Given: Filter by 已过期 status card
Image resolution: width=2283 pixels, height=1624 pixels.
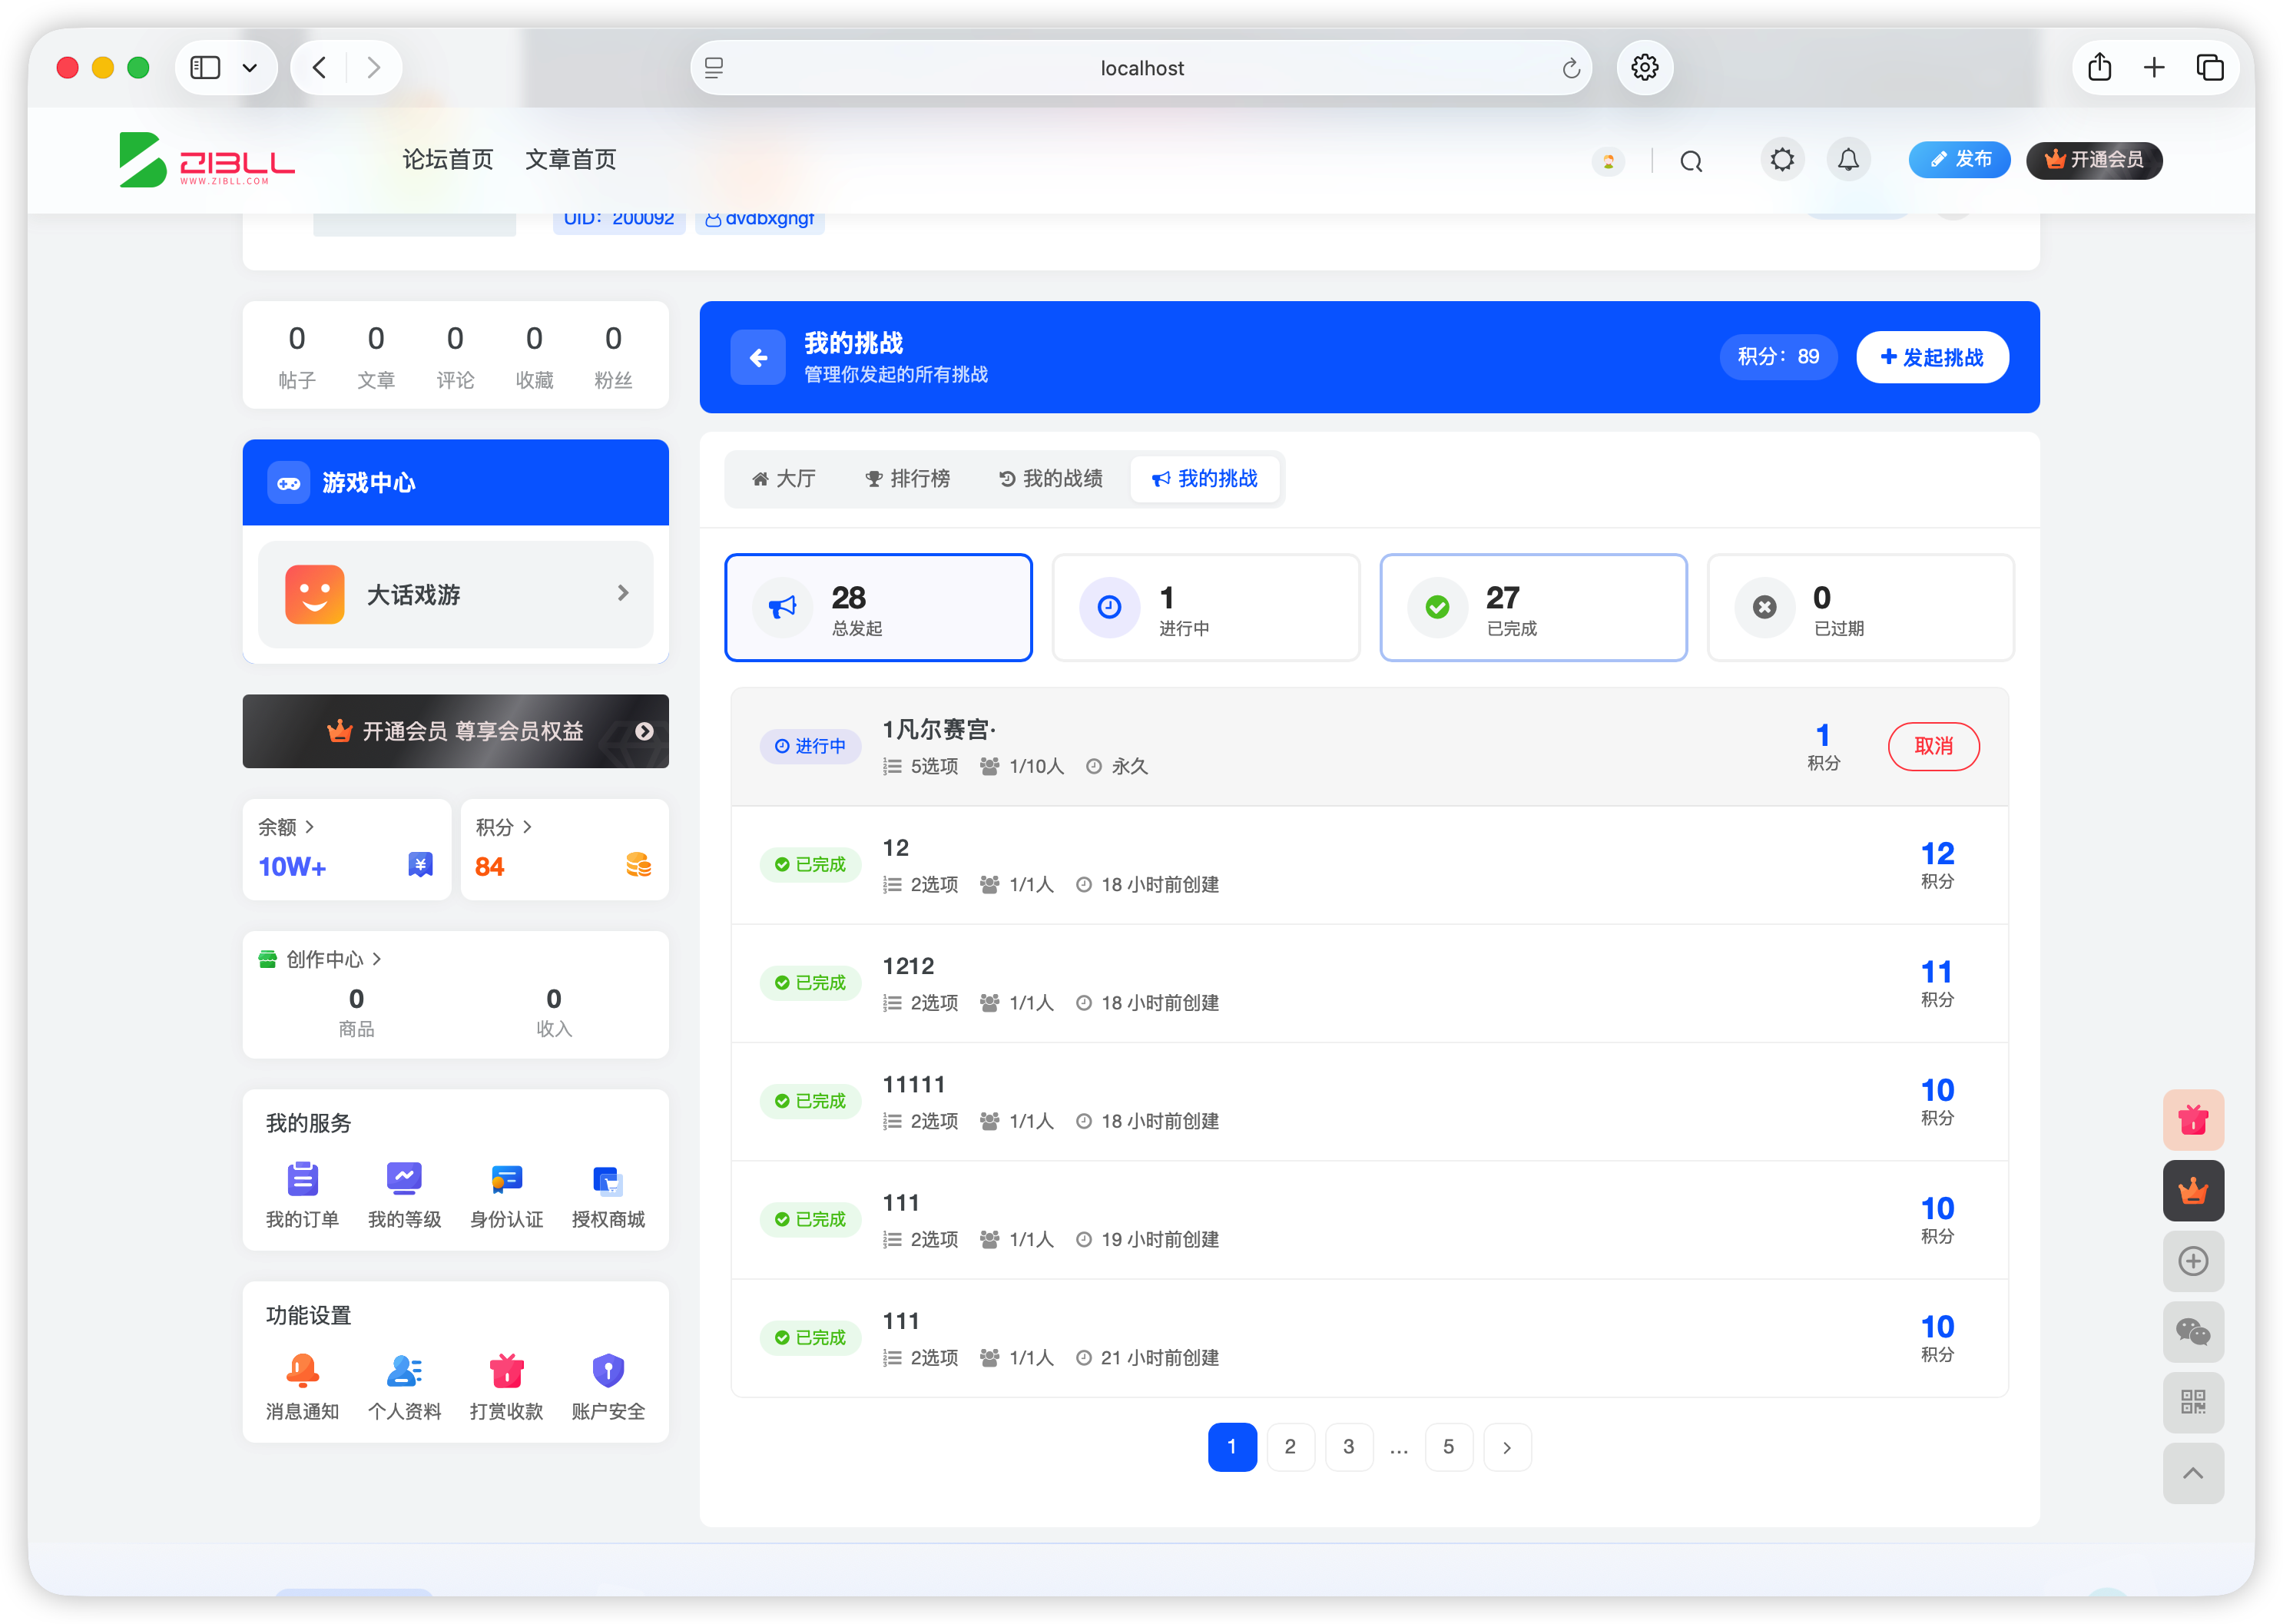Looking at the screenshot, I should coord(1860,608).
